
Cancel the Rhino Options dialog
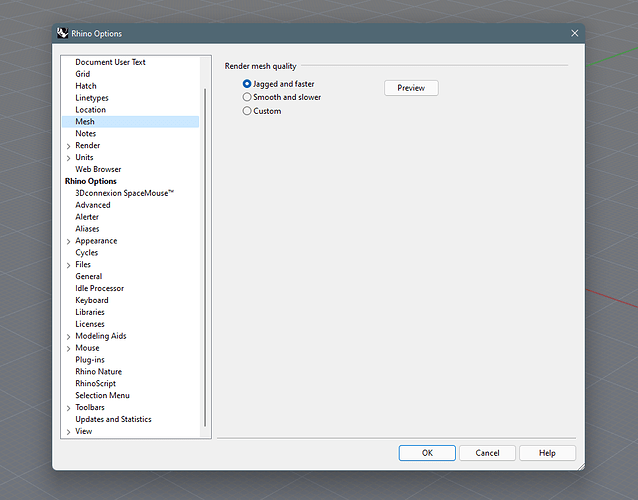[487, 453]
